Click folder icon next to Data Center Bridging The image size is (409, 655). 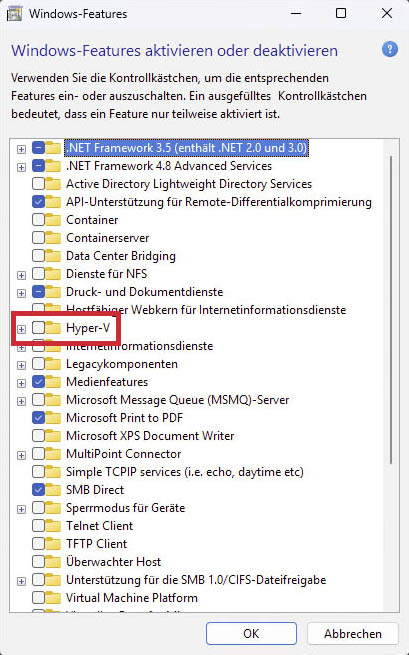53,256
